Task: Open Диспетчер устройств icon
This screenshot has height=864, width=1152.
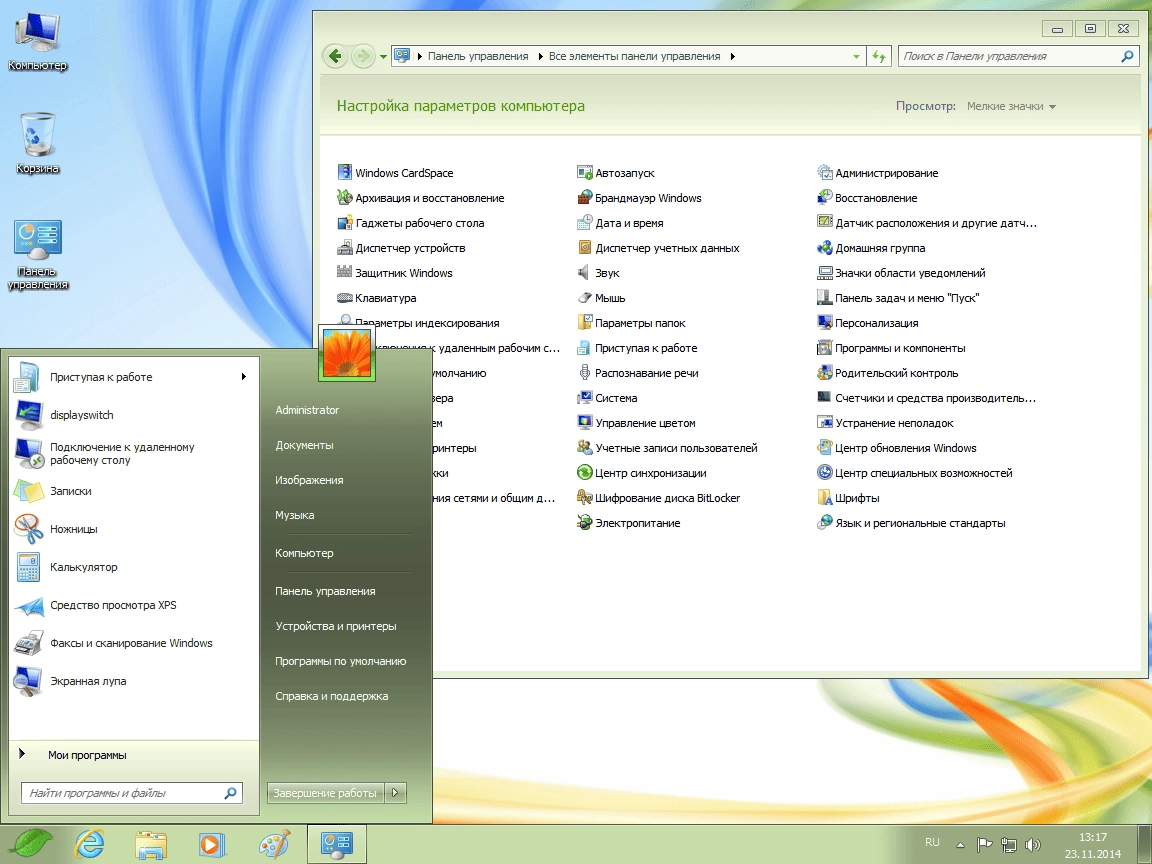Action: 345,248
